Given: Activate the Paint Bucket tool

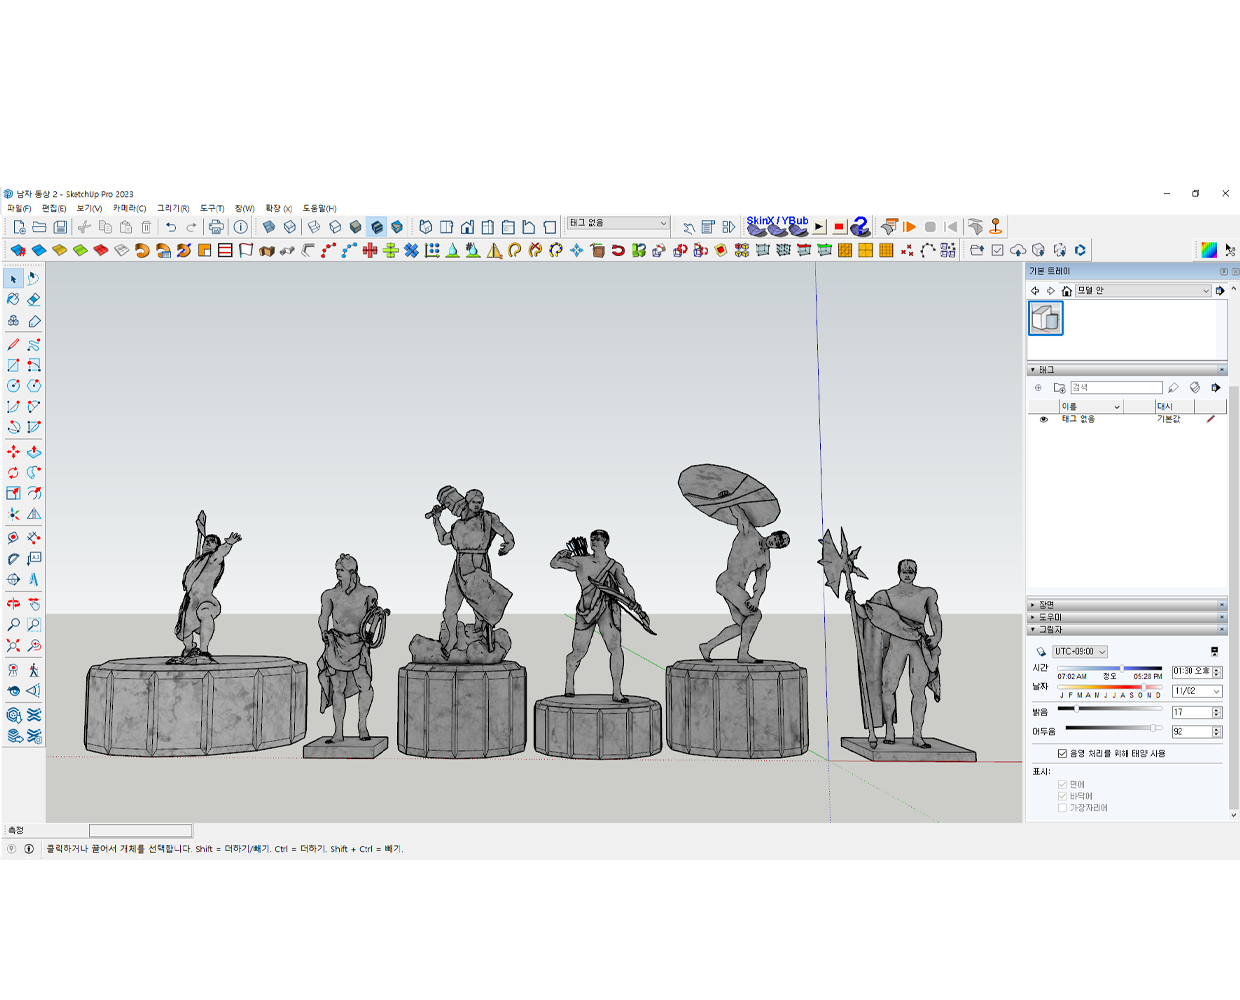Looking at the screenshot, I should [13, 299].
